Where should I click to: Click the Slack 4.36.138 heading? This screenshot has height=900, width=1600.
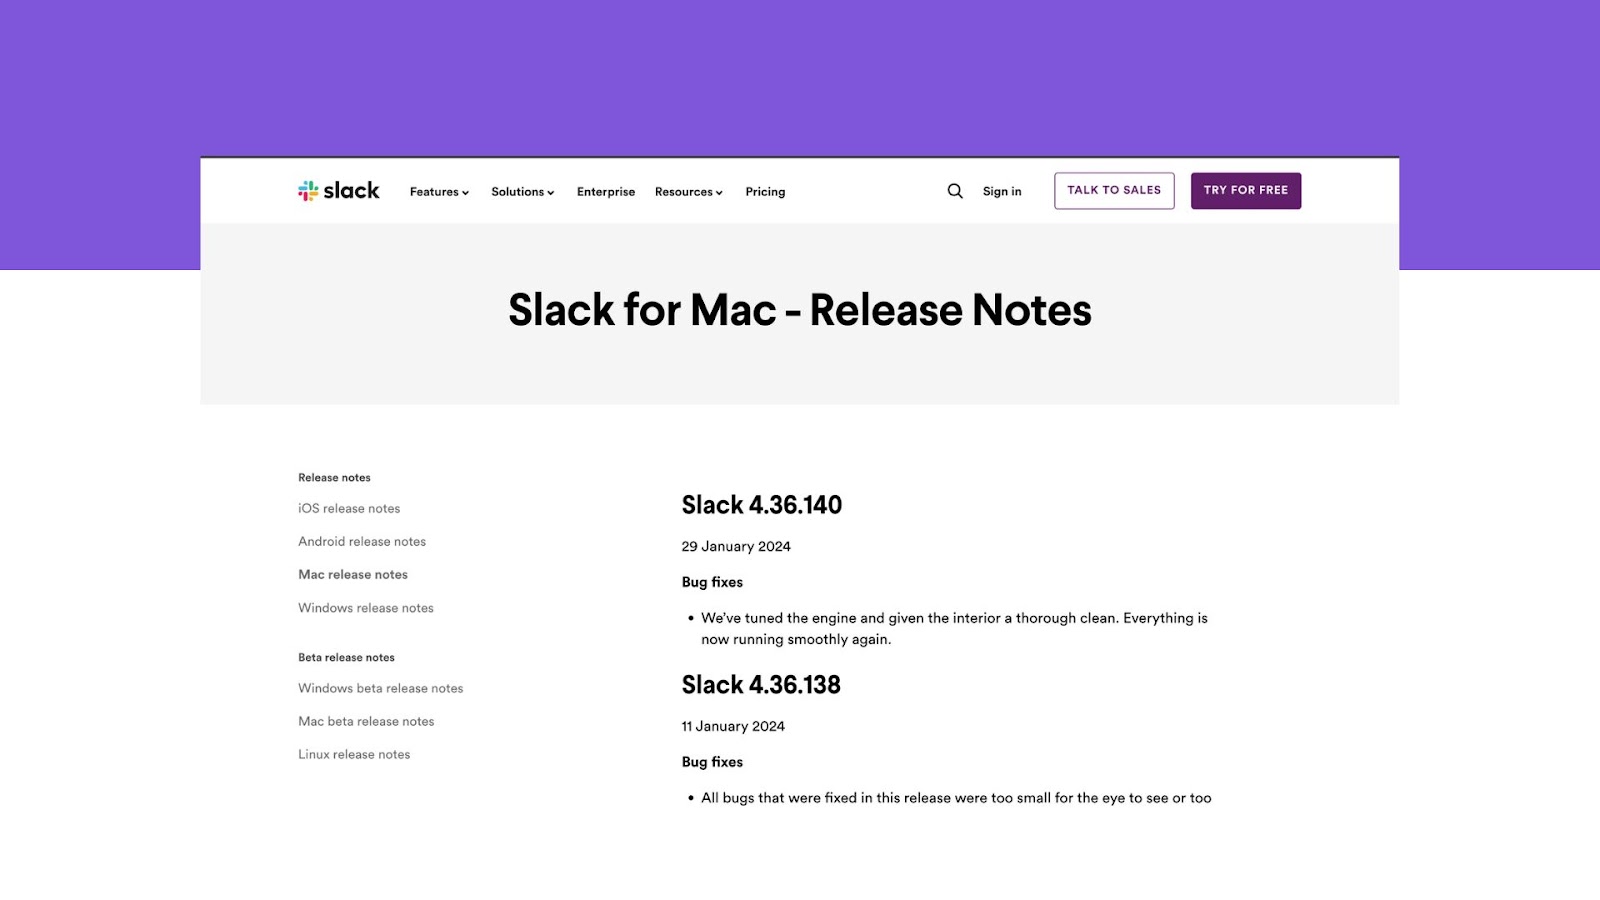[761, 685]
